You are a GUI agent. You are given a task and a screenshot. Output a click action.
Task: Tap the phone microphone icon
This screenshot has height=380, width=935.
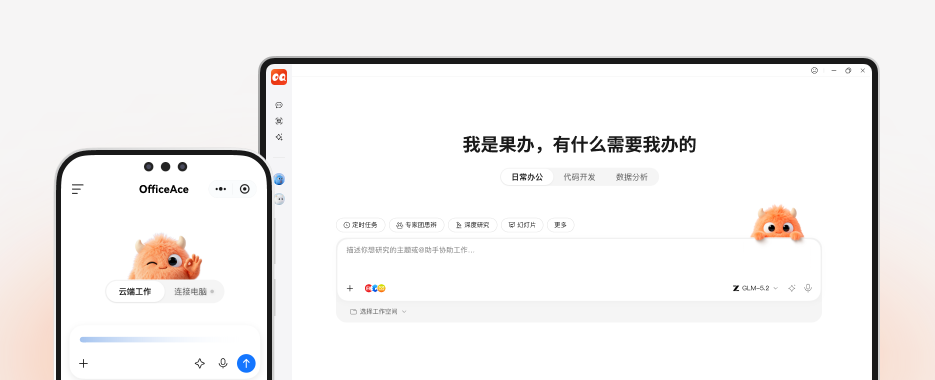(x=223, y=363)
